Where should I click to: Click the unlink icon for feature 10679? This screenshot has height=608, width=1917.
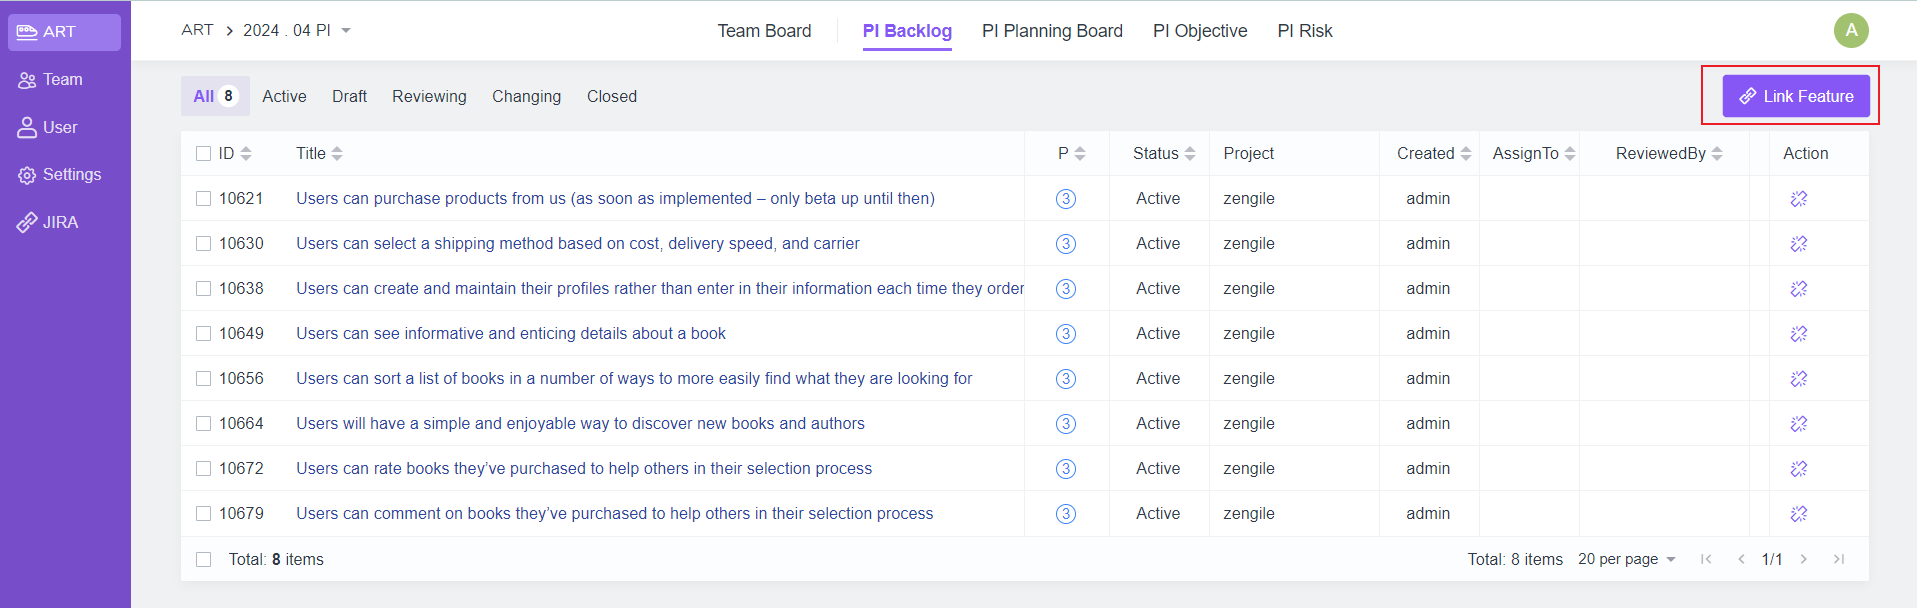point(1798,514)
